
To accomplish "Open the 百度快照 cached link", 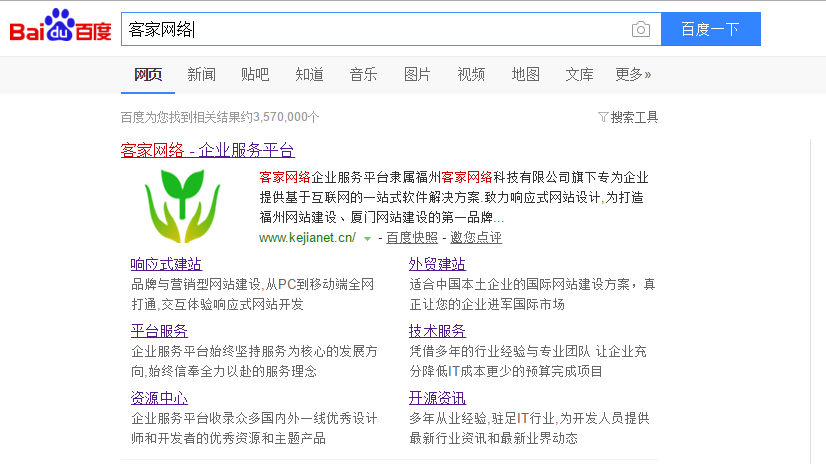I will click(412, 238).
